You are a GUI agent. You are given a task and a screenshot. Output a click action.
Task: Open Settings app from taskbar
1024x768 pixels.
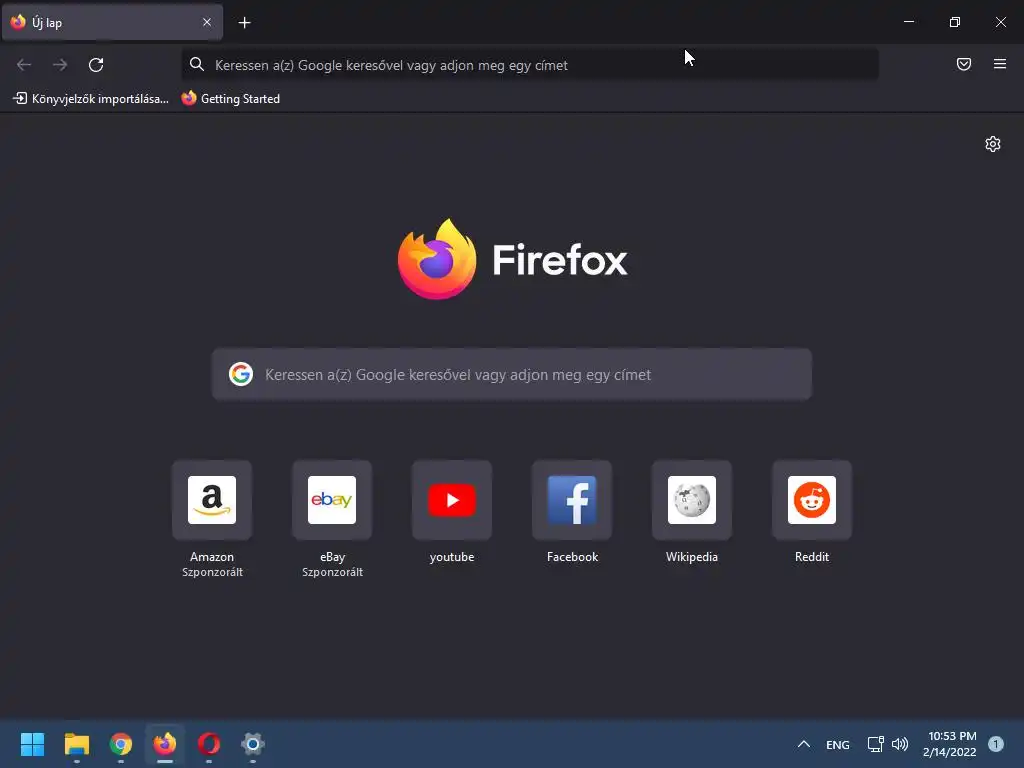pos(253,744)
